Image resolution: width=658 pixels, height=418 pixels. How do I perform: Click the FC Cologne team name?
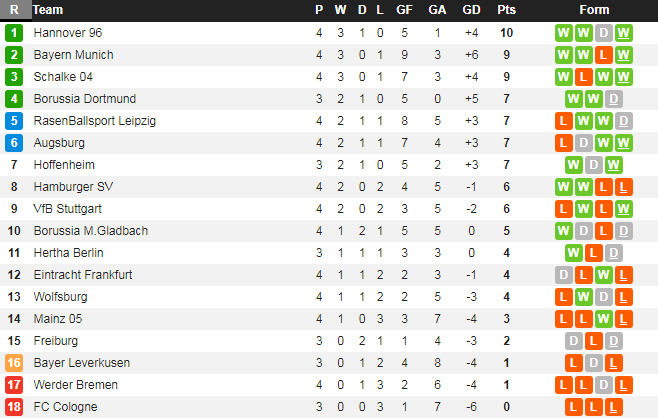[x=64, y=407]
